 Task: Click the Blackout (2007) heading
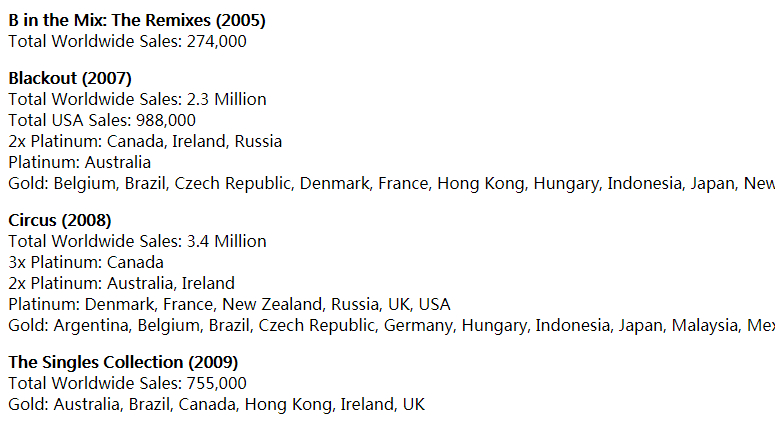pos(70,78)
